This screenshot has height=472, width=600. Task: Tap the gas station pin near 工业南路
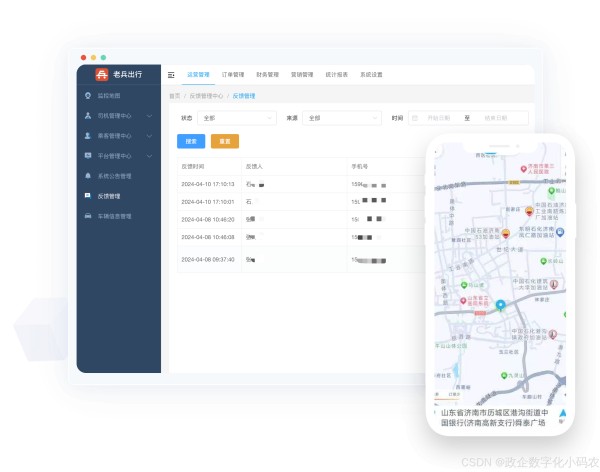pos(529,211)
